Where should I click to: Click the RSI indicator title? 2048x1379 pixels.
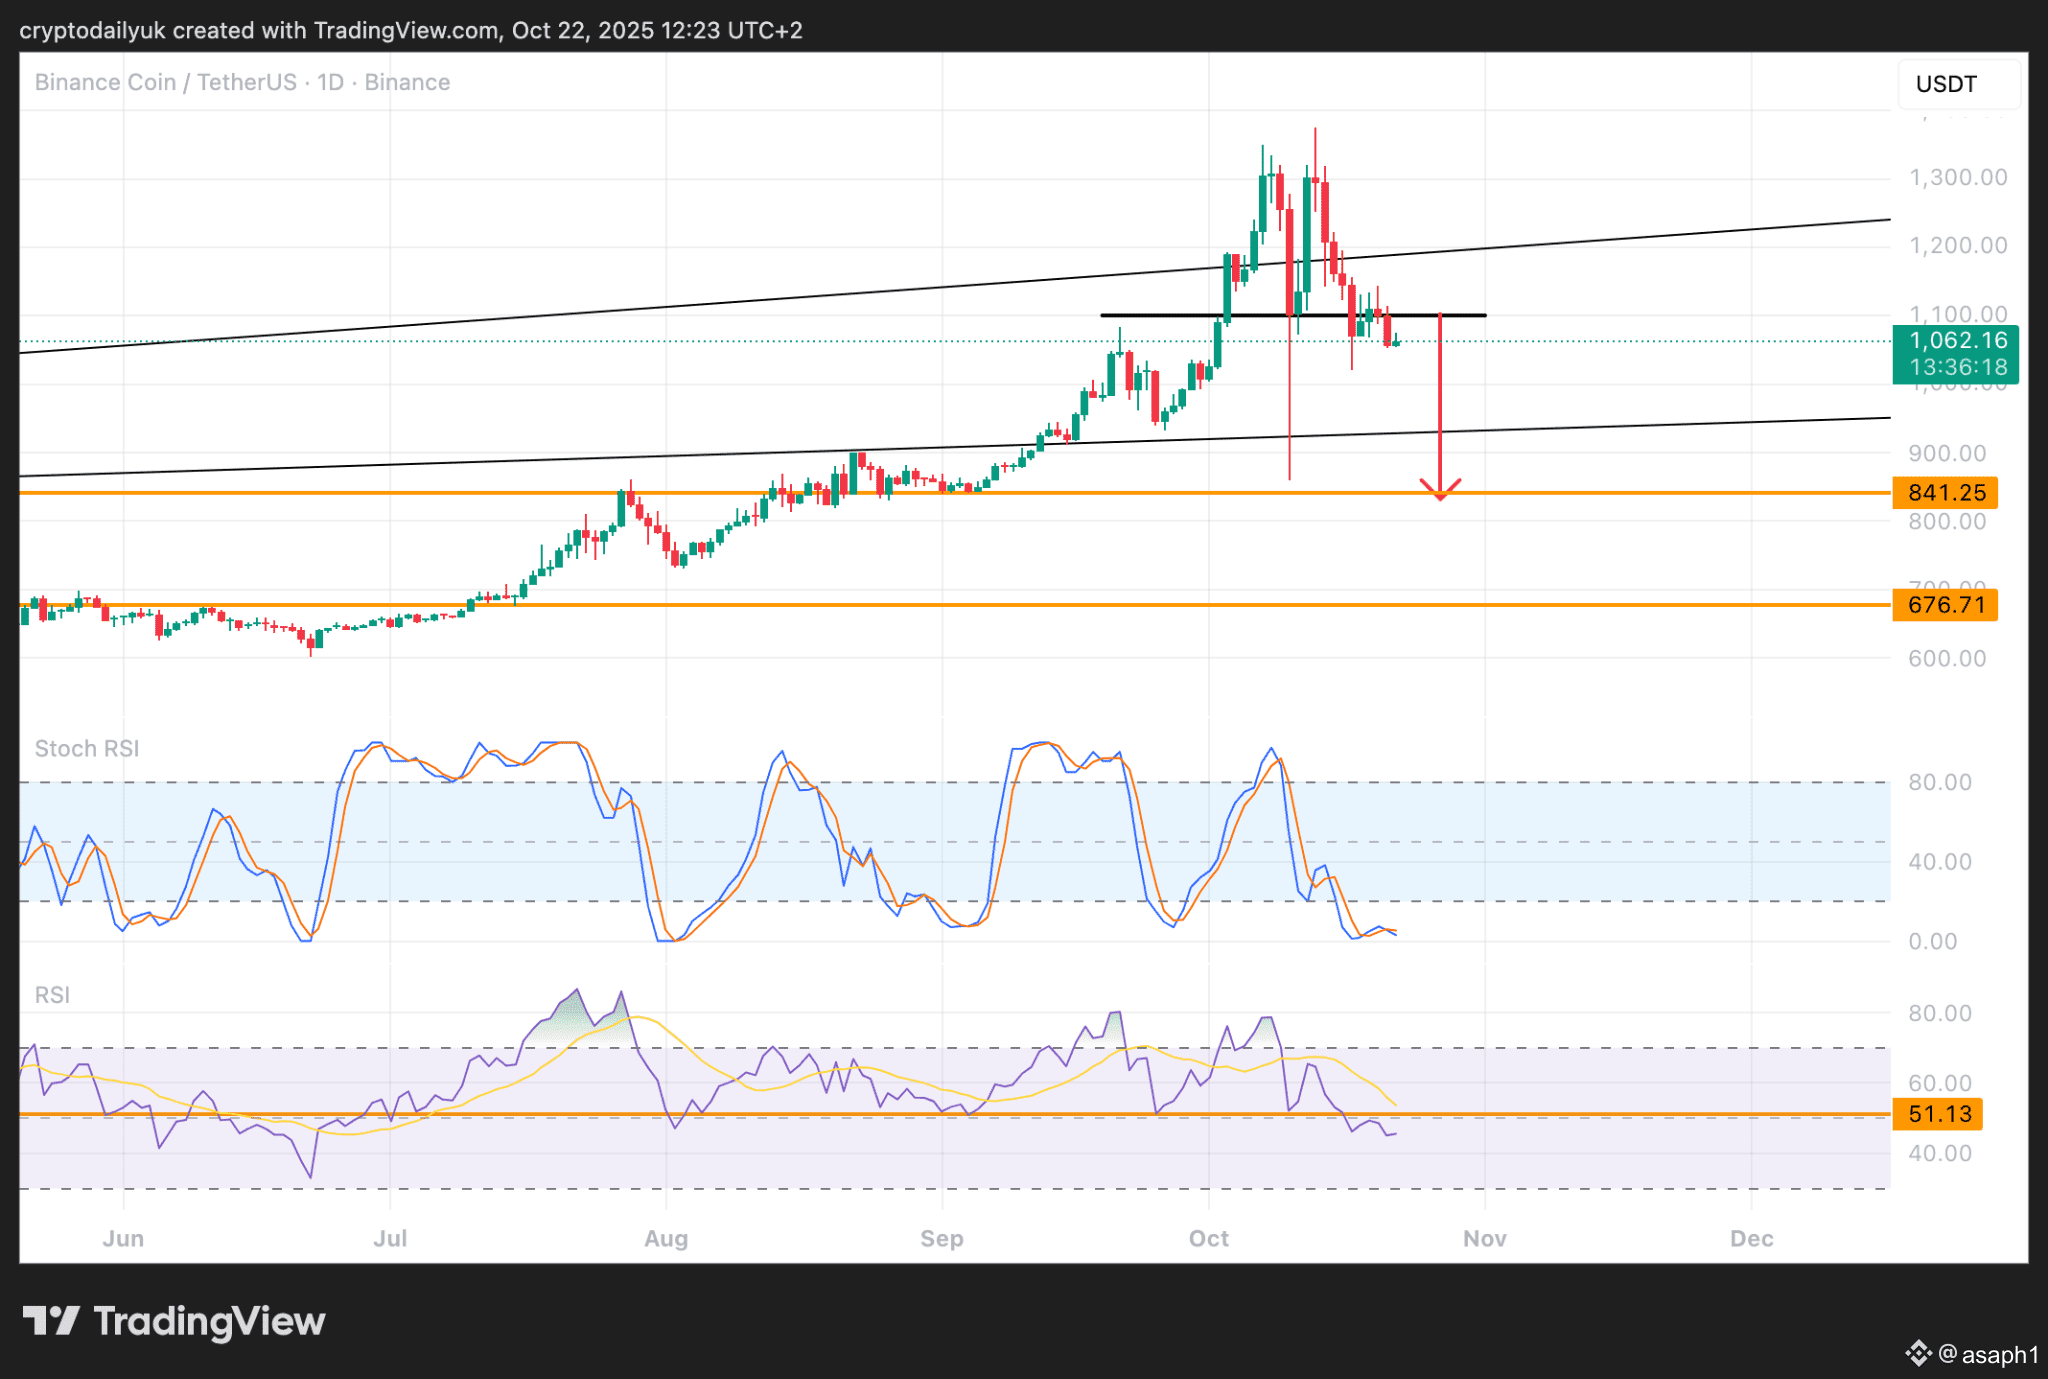point(52,995)
